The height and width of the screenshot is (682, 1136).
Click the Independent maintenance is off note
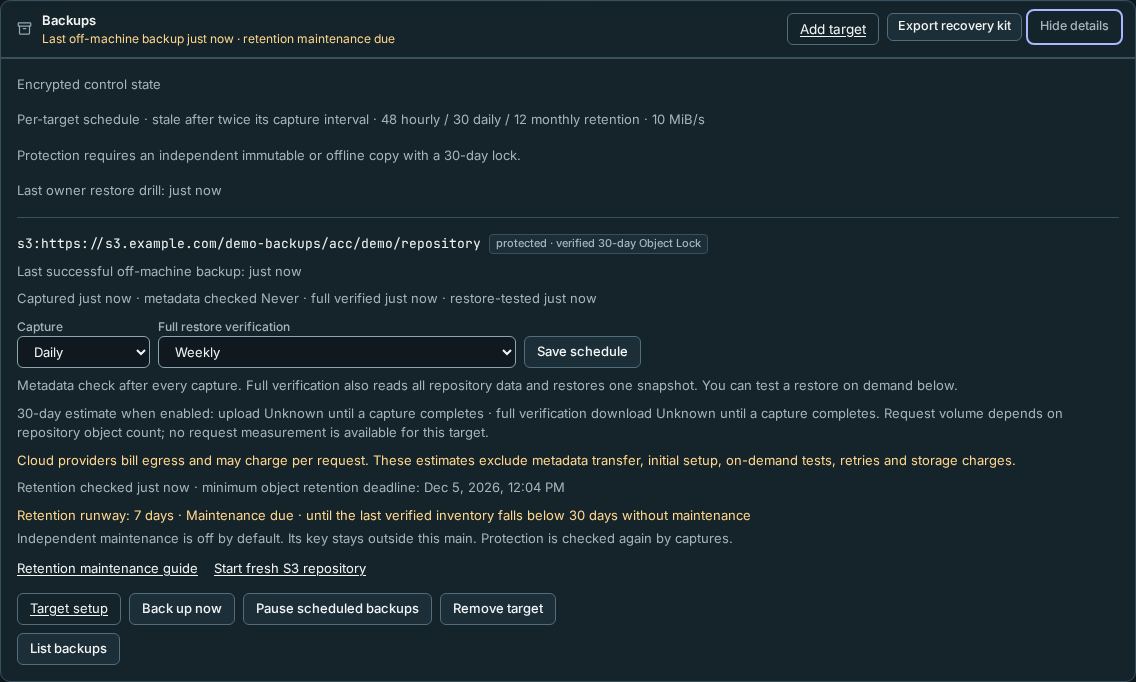[x=375, y=538]
